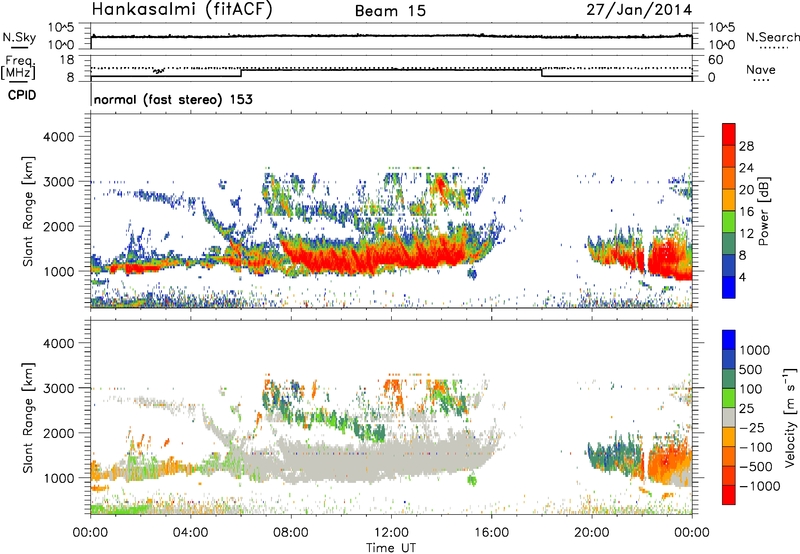Click the date 27/Jan/2014

click(x=639, y=10)
